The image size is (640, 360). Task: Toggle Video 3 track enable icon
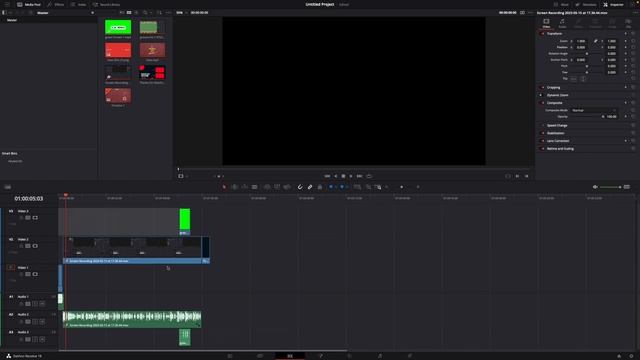(x=35, y=218)
